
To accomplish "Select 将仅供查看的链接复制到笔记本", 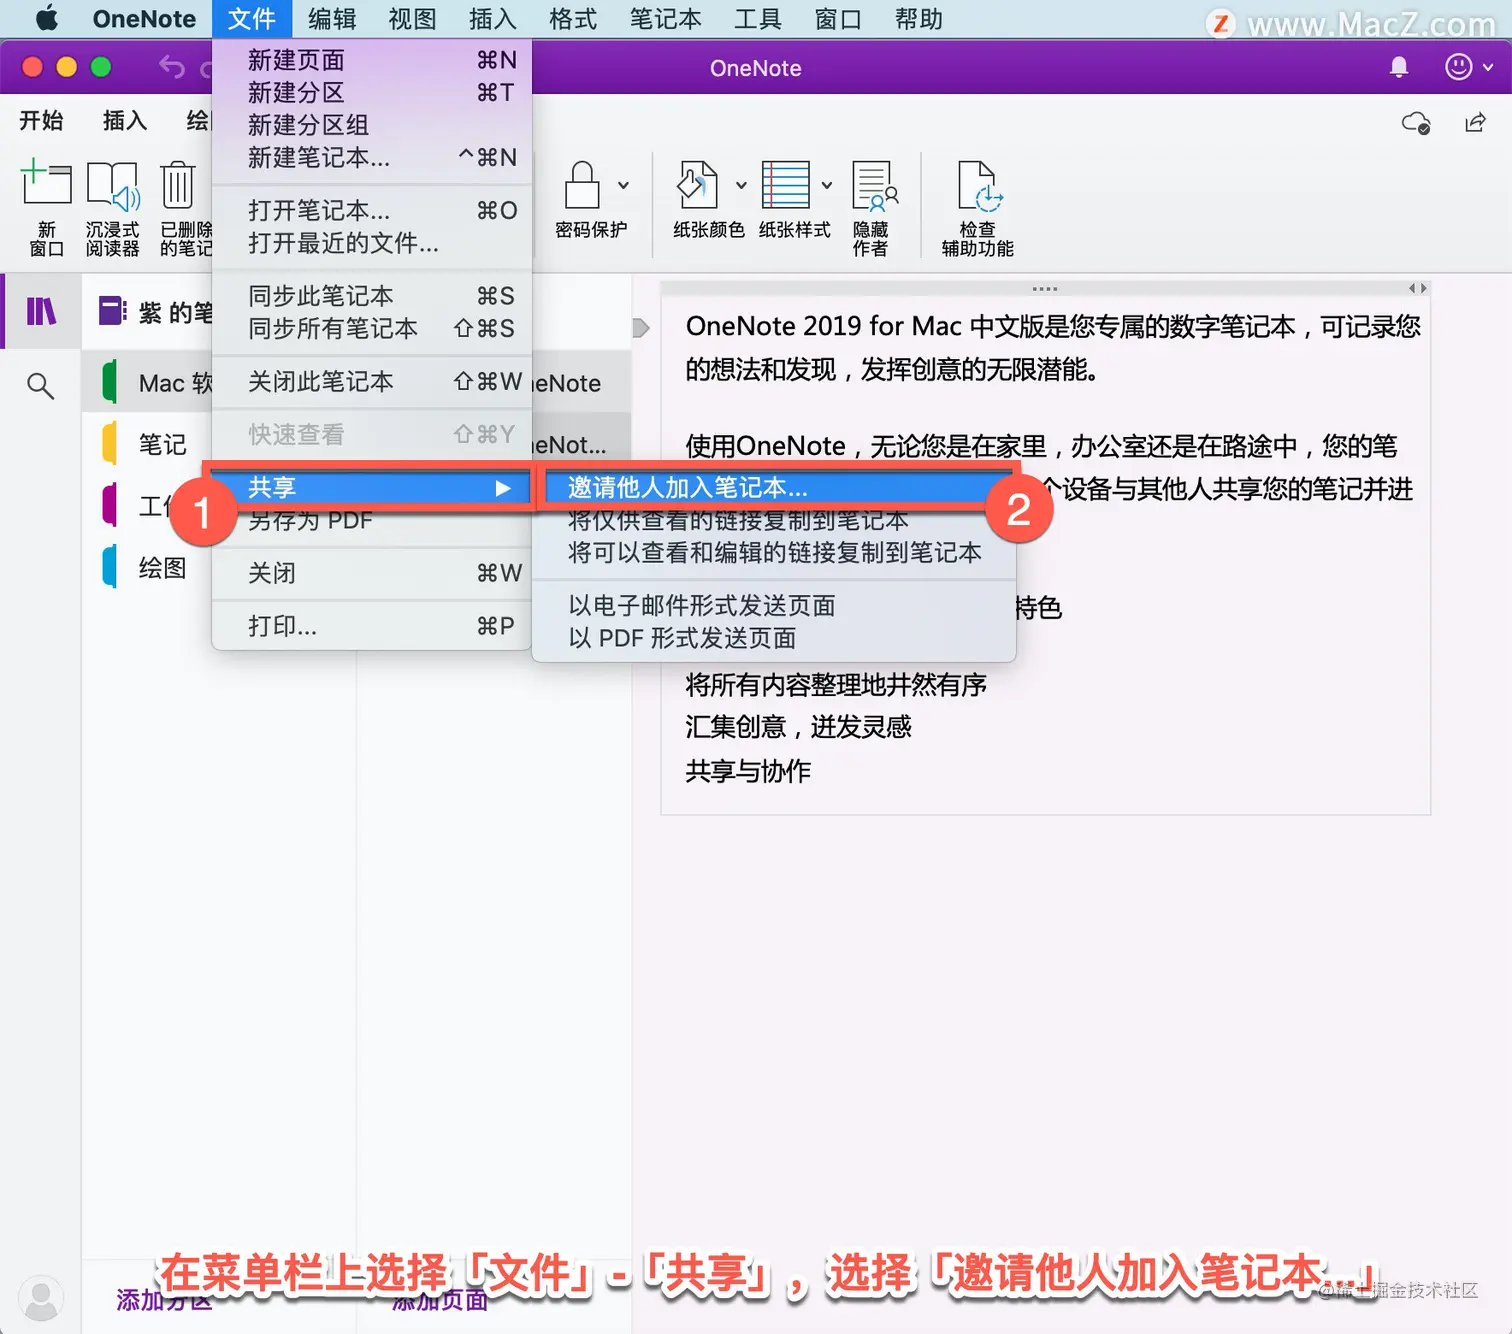I will (x=774, y=520).
